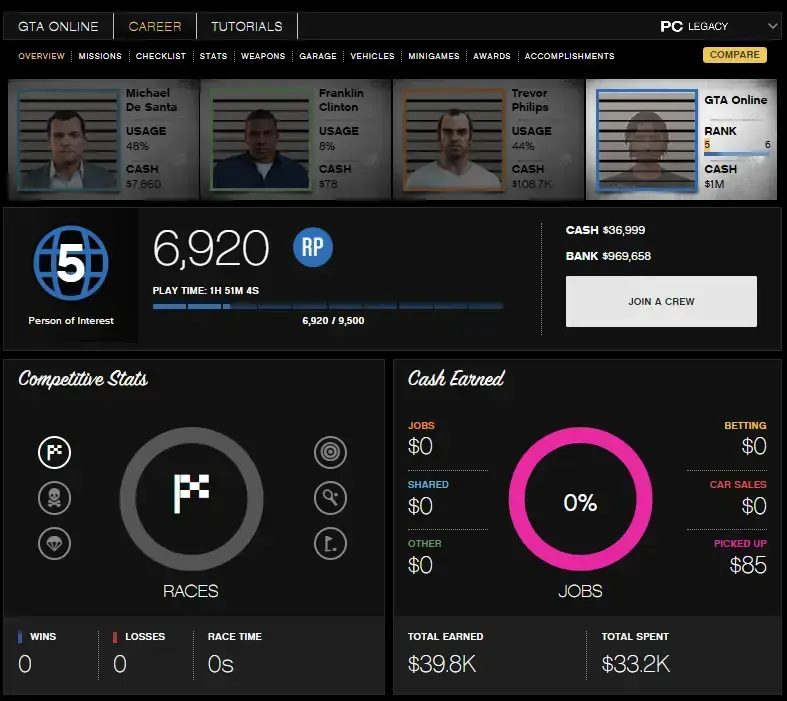This screenshot has height=701, width=787.
Task: Click the rank 5 globe icon
Action: 69,263
